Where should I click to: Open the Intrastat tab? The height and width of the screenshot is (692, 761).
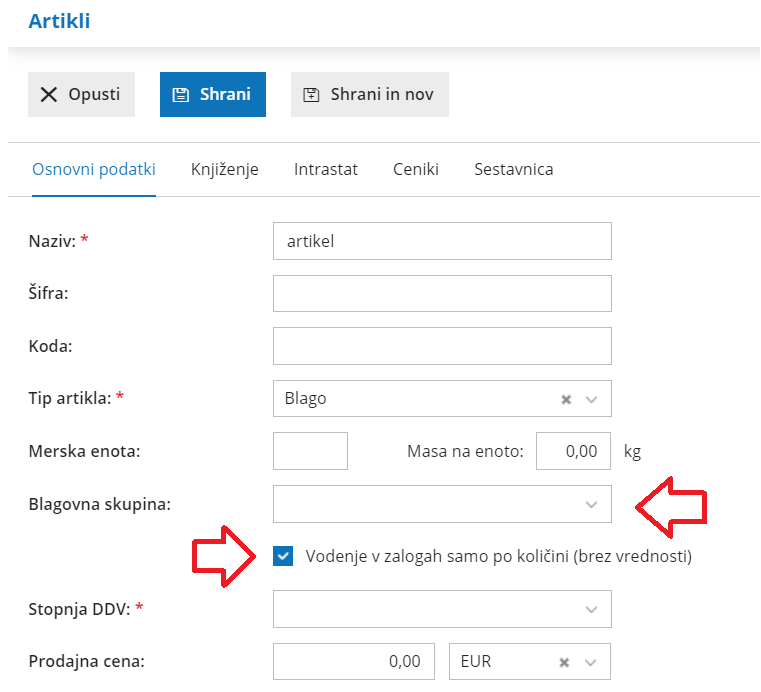pos(326,169)
